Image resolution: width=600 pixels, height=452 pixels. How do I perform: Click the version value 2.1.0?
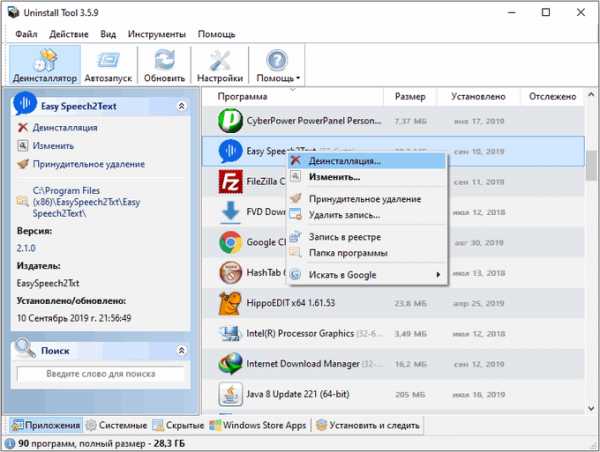click(x=26, y=248)
